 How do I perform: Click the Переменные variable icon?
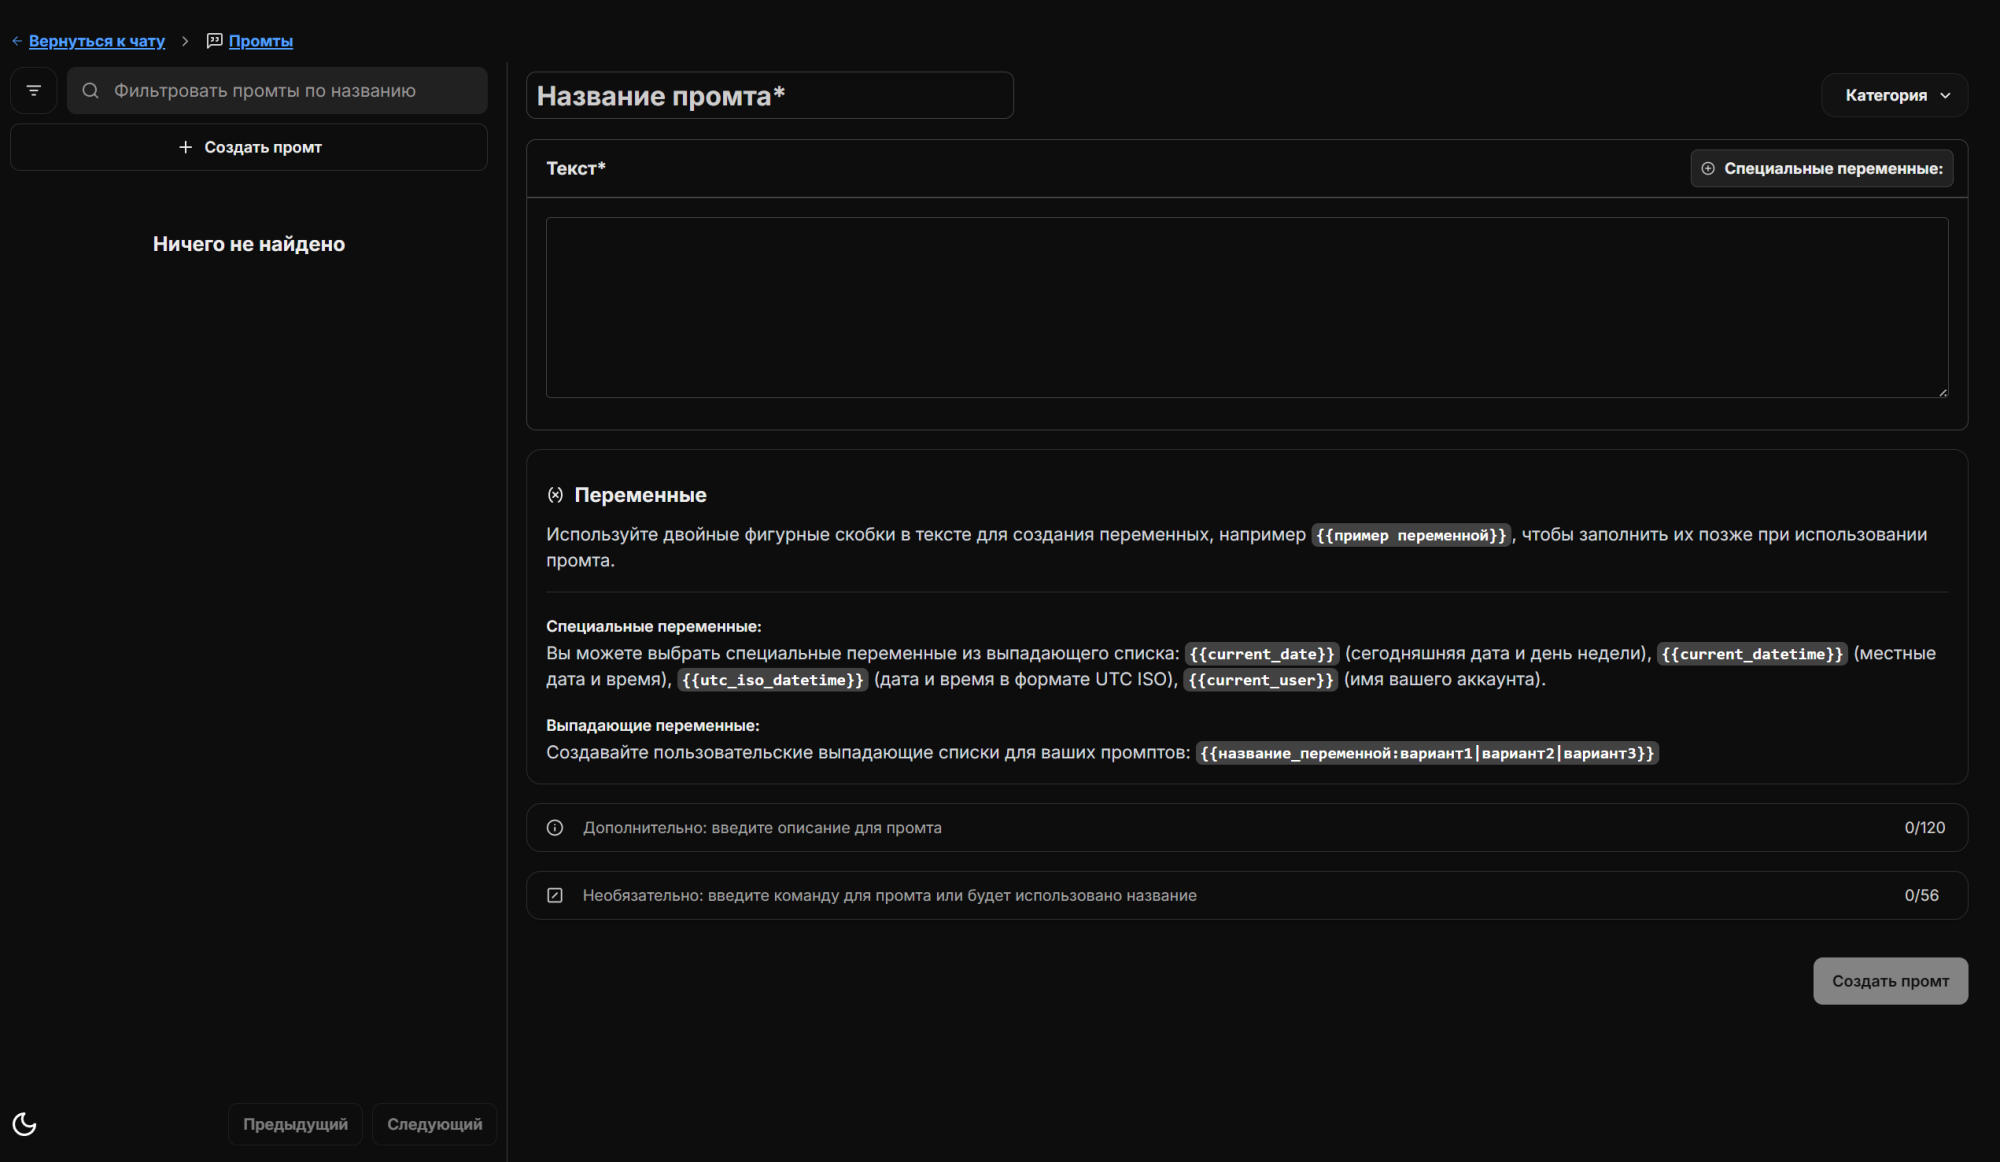555,495
